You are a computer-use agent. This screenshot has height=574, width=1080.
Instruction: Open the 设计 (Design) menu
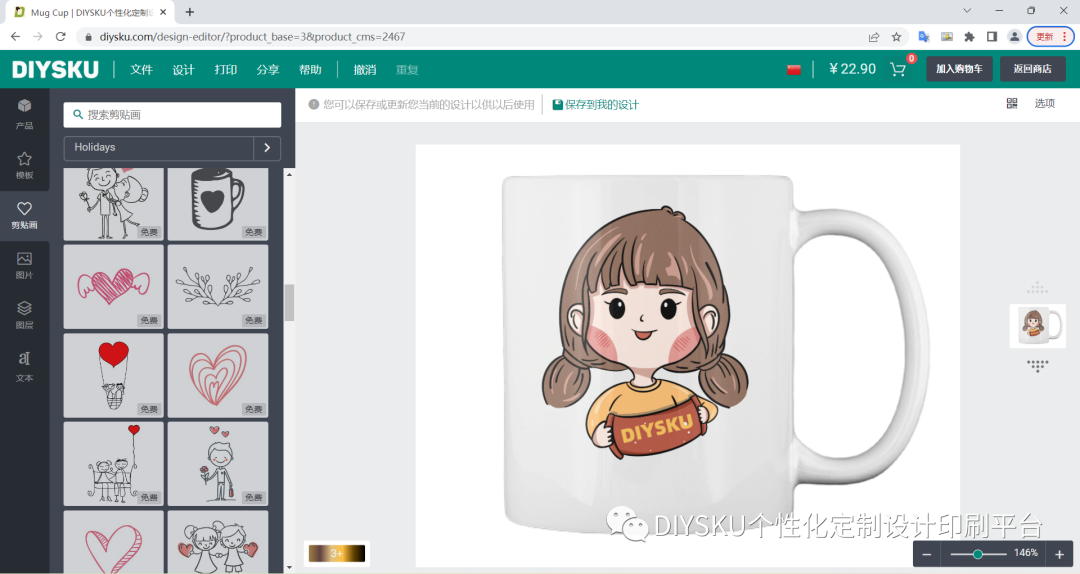point(183,70)
